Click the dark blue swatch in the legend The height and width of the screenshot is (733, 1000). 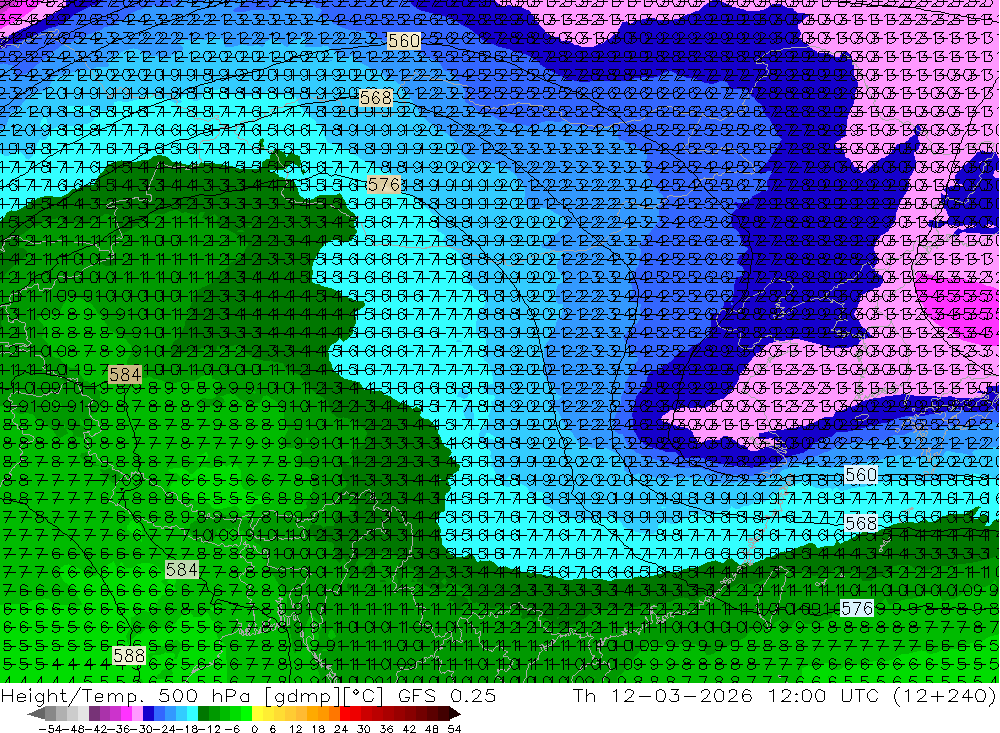(148, 713)
